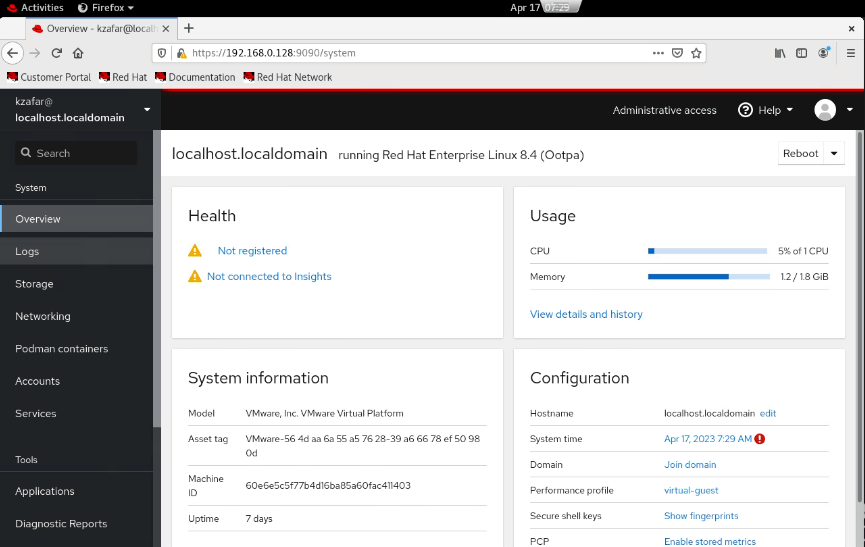This screenshot has height=547, width=865.
Task: Open Diagnostic Reports in the sidebar
Action: click(76, 524)
